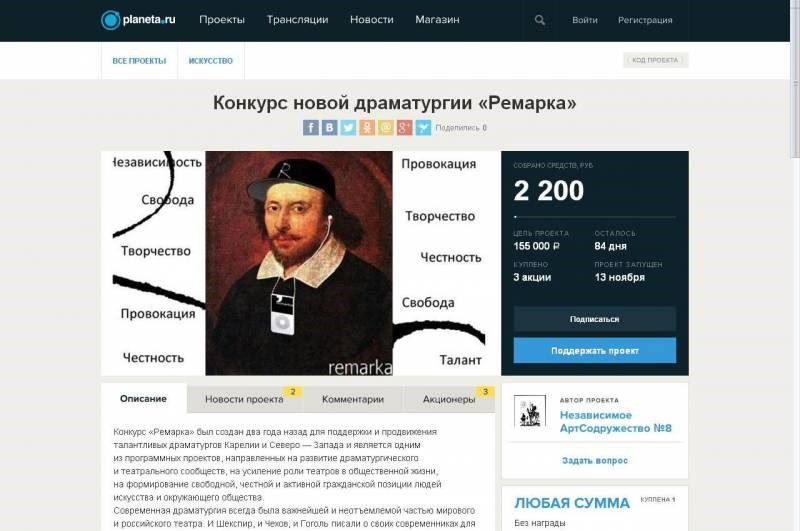Open search with the magnifier icon
This screenshot has height=531, width=800.
click(x=540, y=20)
